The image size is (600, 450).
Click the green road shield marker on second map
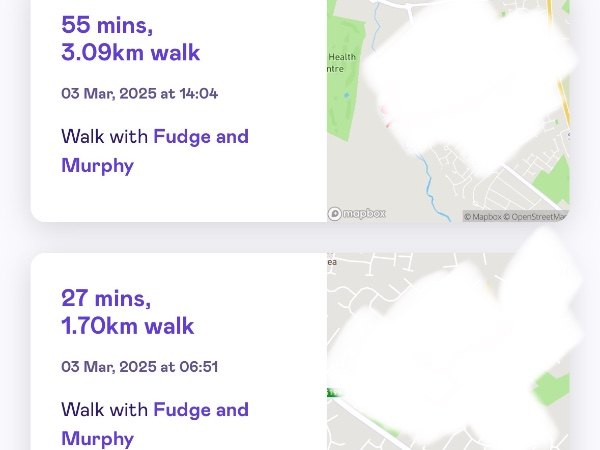click(x=334, y=393)
